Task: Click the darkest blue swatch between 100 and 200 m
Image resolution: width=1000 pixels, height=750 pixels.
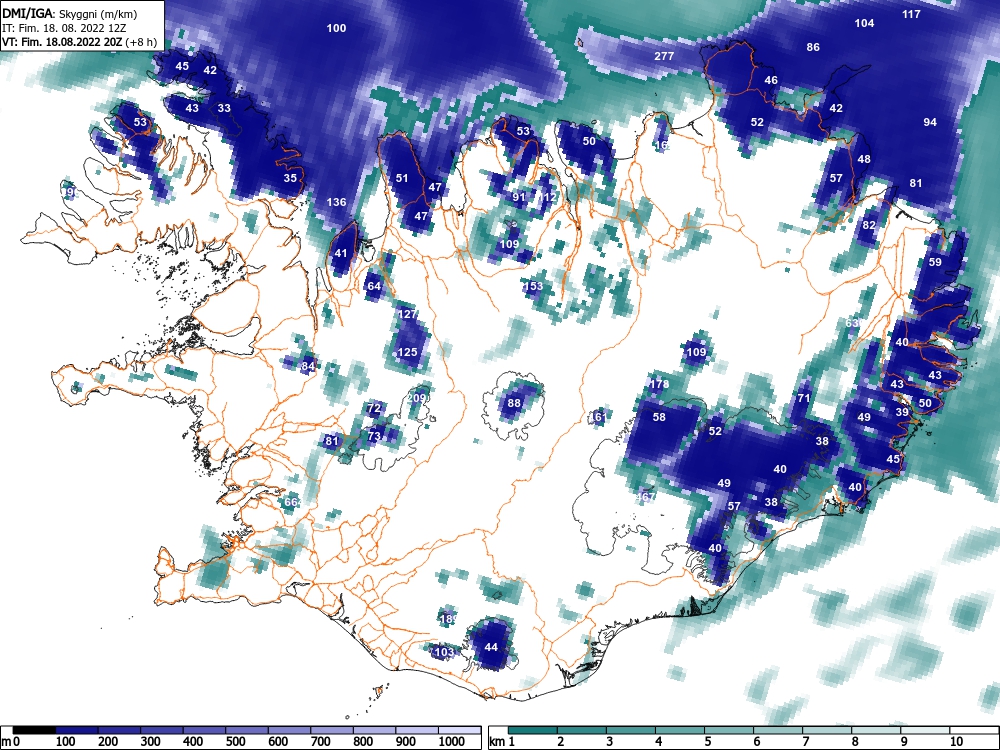Action: click(x=77, y=730)
